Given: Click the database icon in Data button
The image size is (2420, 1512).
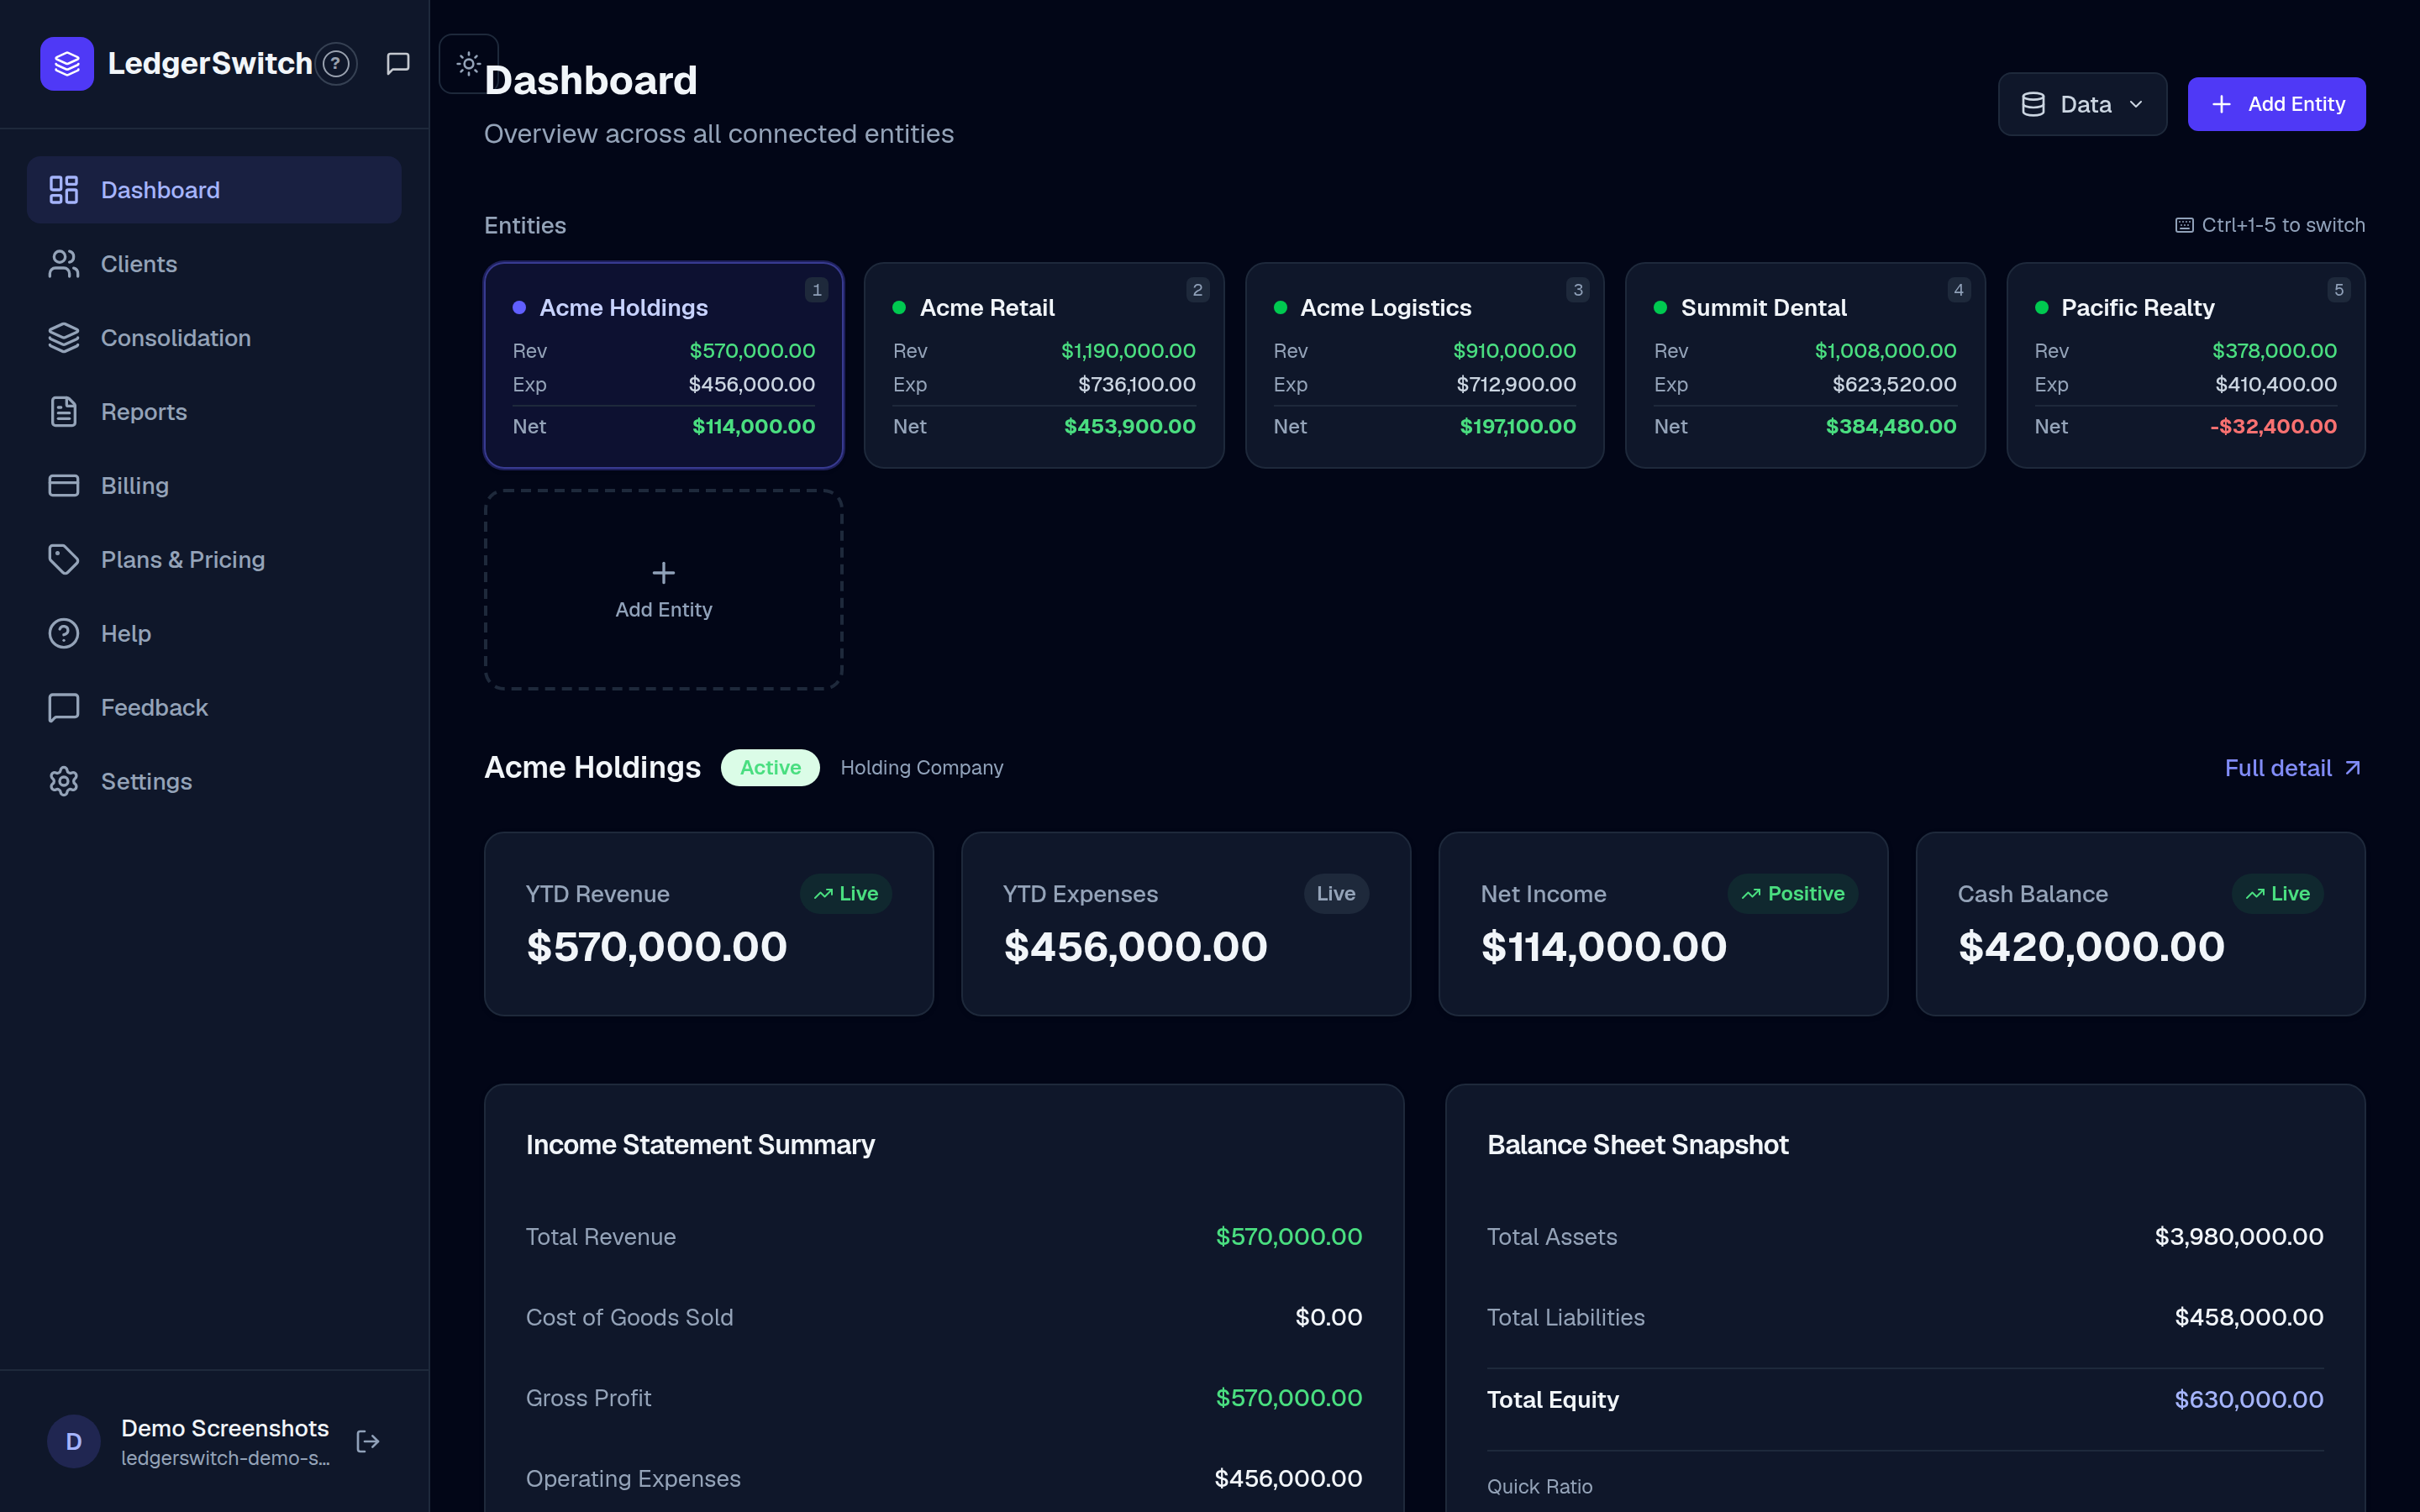Looking at the screenshot, I should pyautogui.click(x=2033, y=104).
